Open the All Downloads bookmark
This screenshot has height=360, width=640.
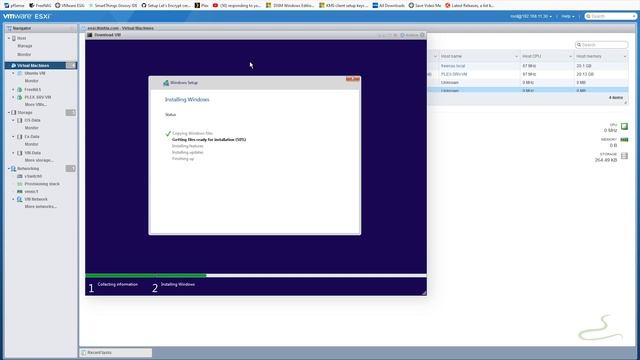point(389,5)
